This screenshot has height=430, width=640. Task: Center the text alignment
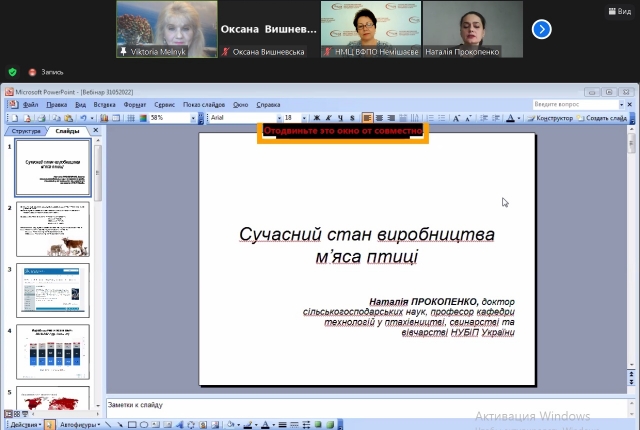[x=379, y=118]
